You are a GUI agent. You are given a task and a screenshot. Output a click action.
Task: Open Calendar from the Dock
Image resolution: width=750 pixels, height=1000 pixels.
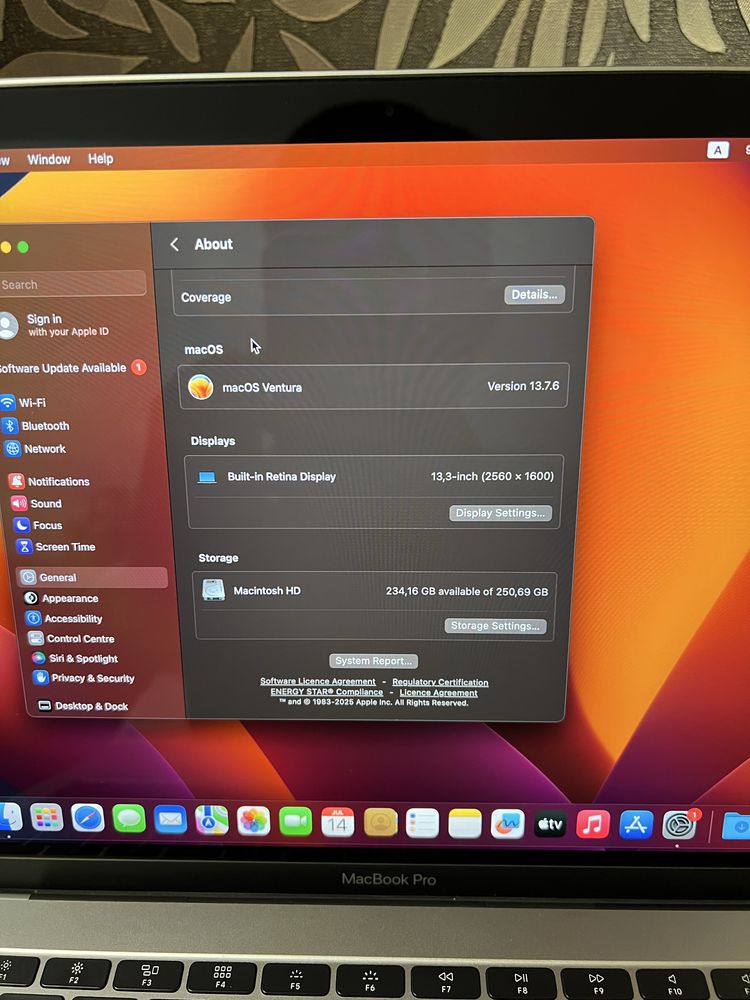(x=337, y=822)
